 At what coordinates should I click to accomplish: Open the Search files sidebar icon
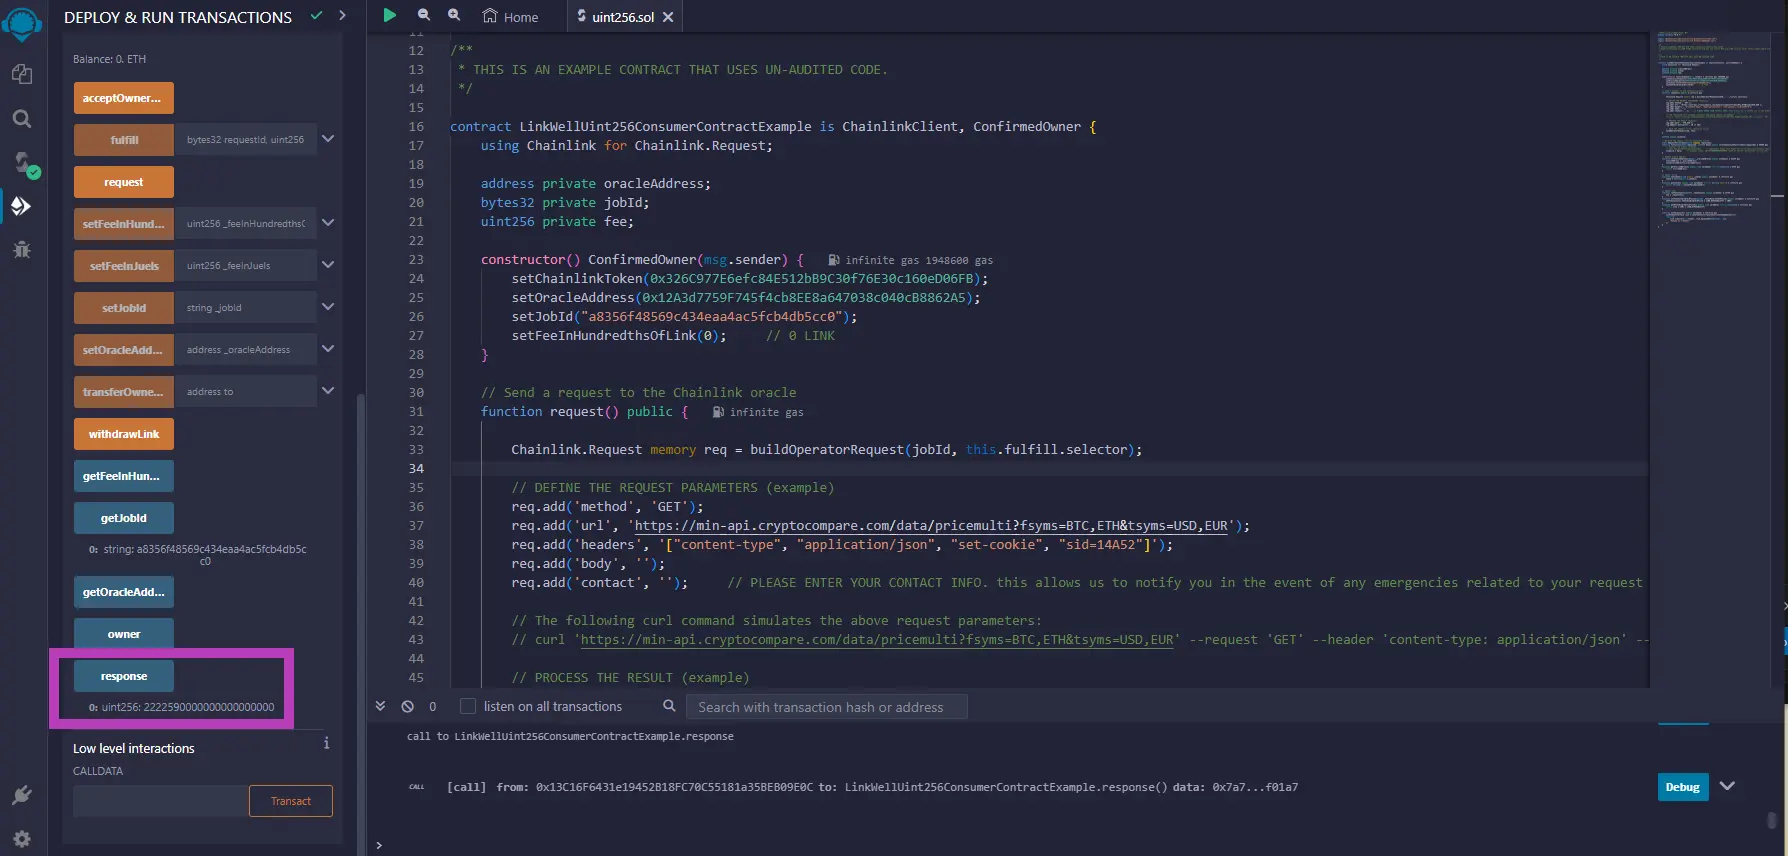(x=22, y=119)
